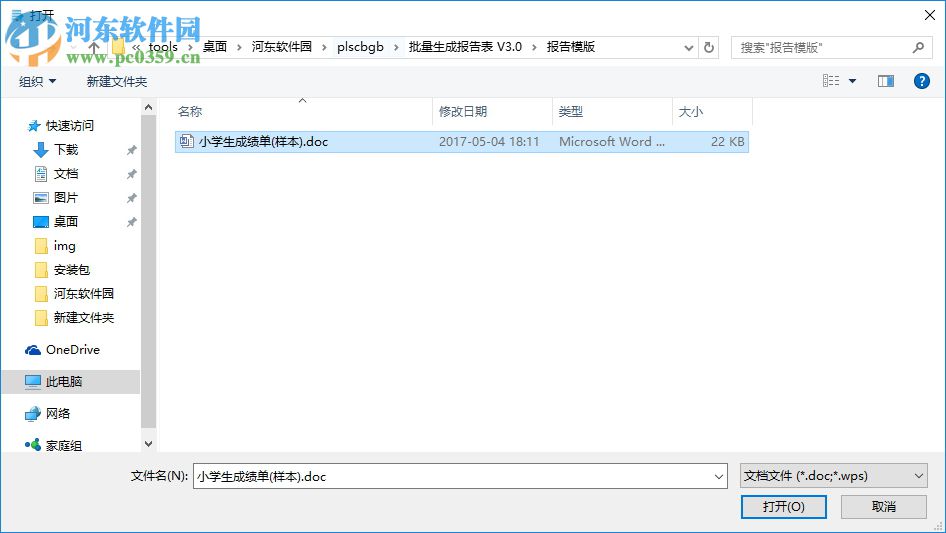This screenshot has height=533, width=946.
Task: Open the img folder in sidebar
Action: click(x=65, y=246)
